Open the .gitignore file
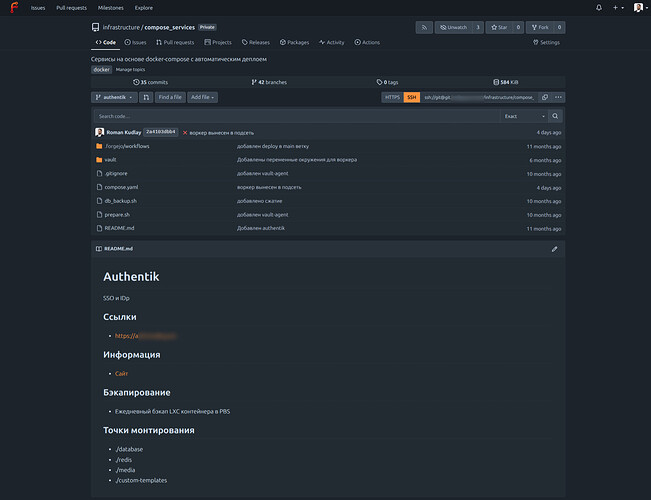The height and width of the screenshot is (500, 651). tap(116, 174)
